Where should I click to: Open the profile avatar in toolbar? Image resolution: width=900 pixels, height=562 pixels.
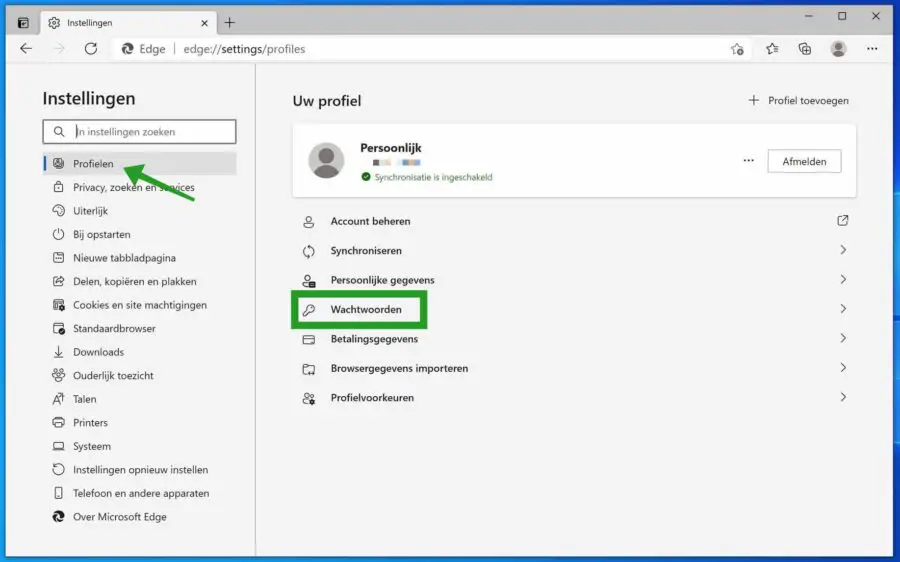pyautogui.click(x=839, y=49)
